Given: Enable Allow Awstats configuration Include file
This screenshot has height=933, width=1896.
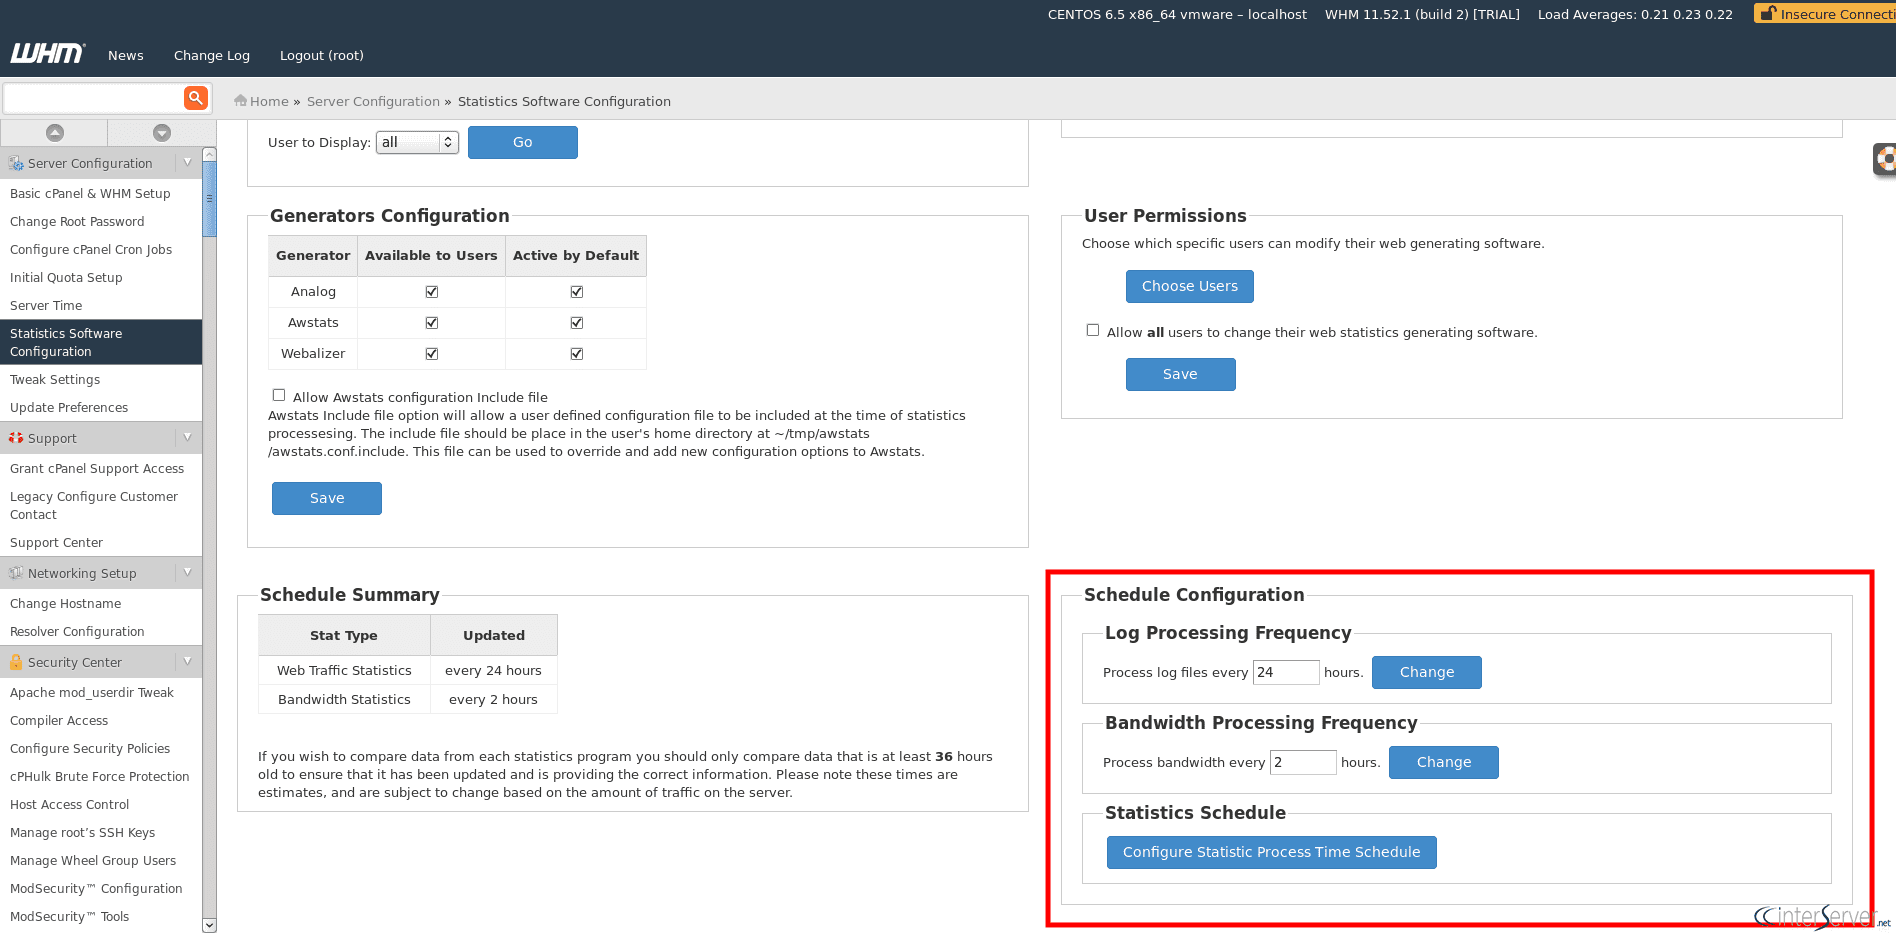Looking at the screenshot, I should point(279,396).
